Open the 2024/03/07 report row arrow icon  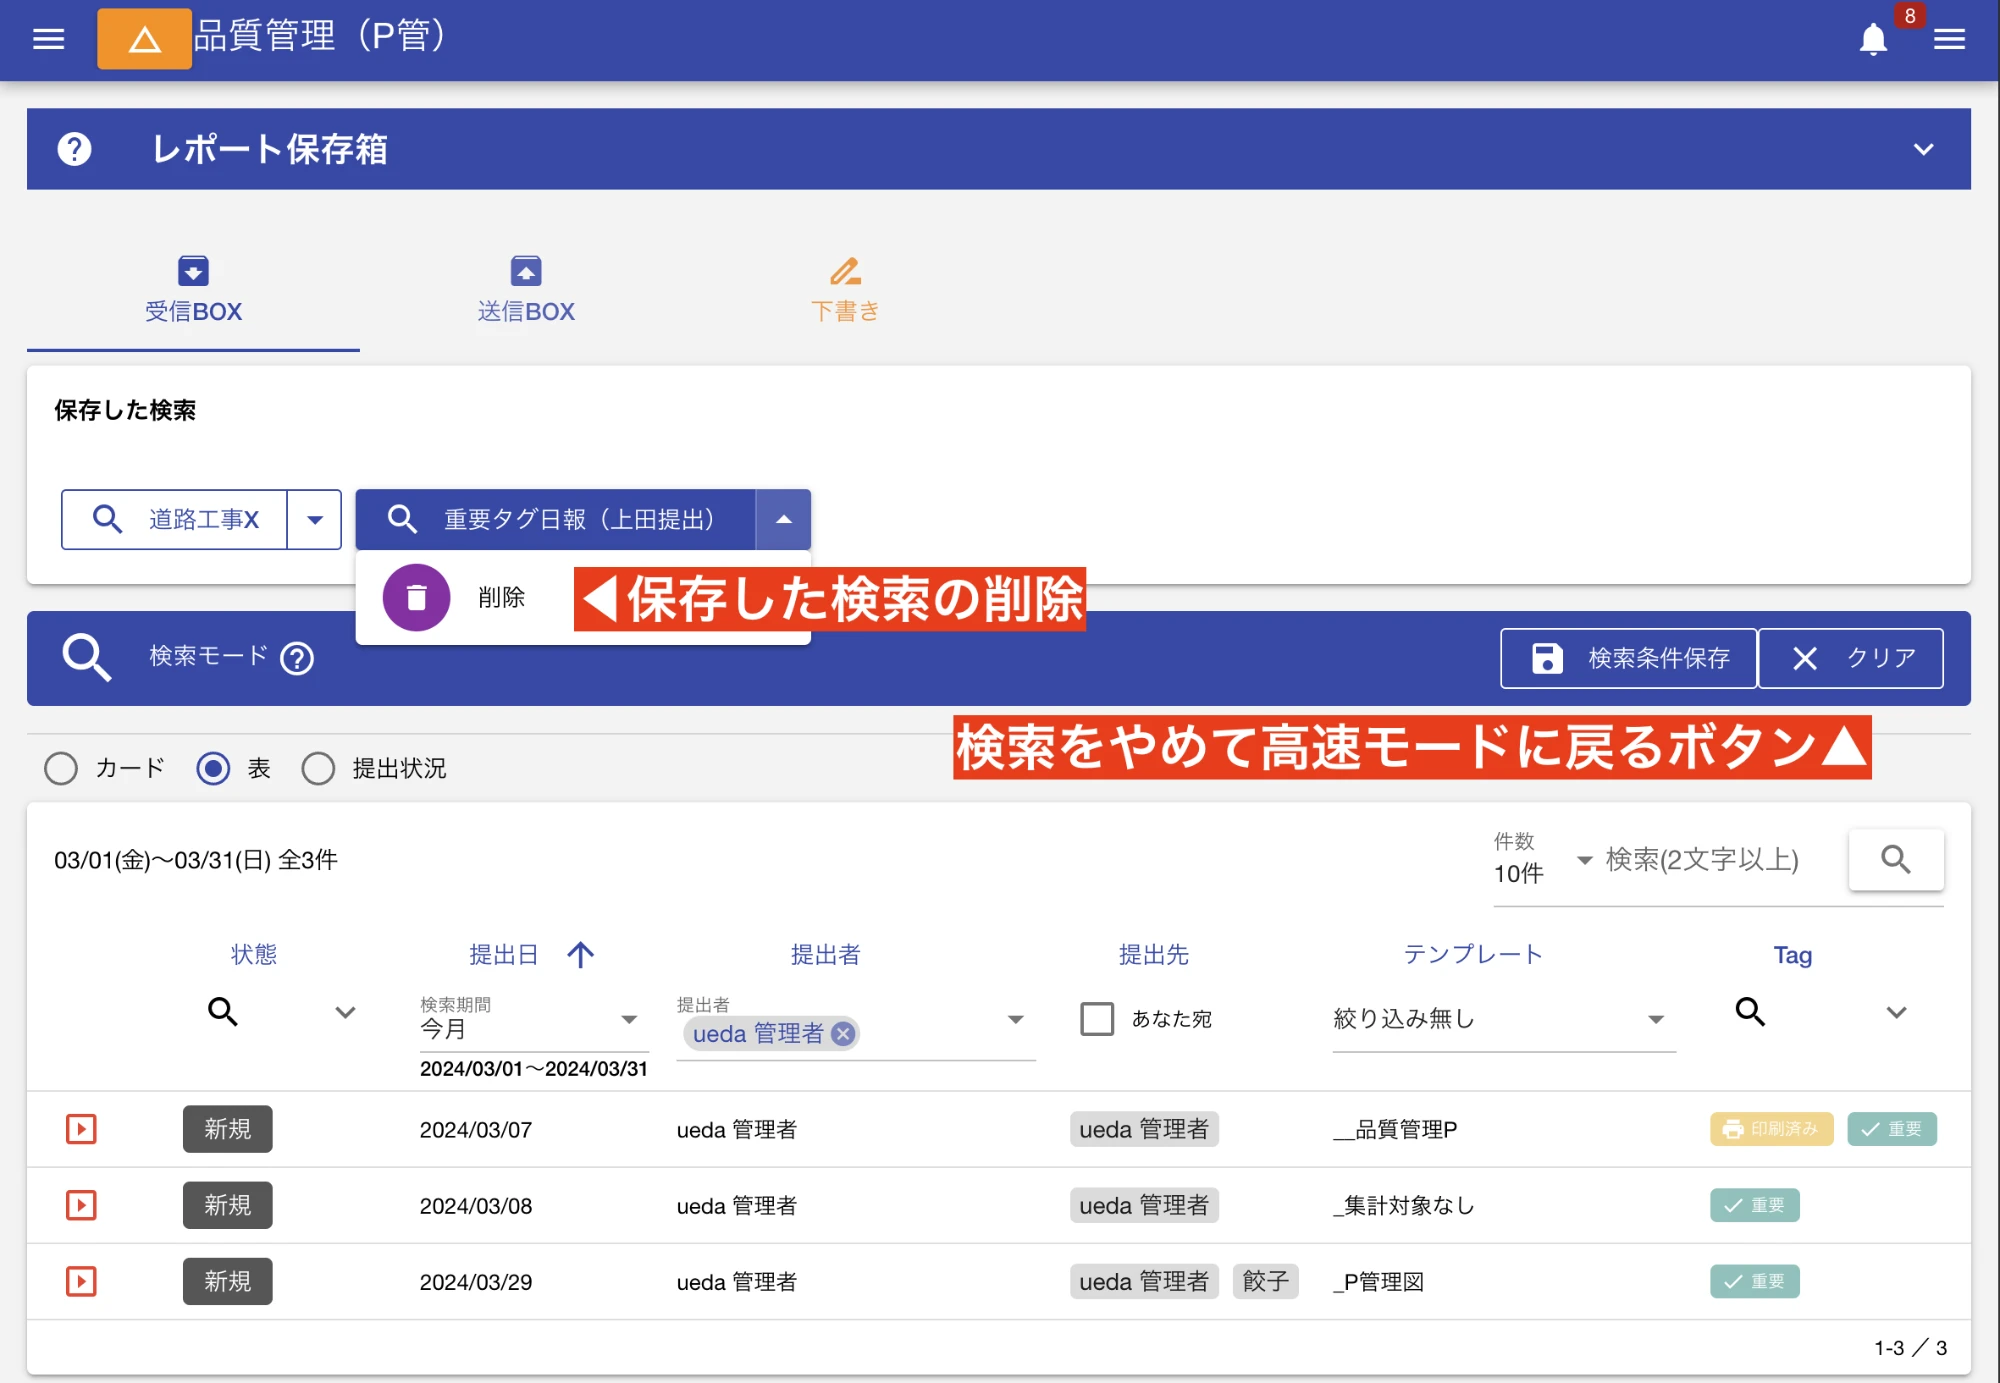(x=81, y=1129)
